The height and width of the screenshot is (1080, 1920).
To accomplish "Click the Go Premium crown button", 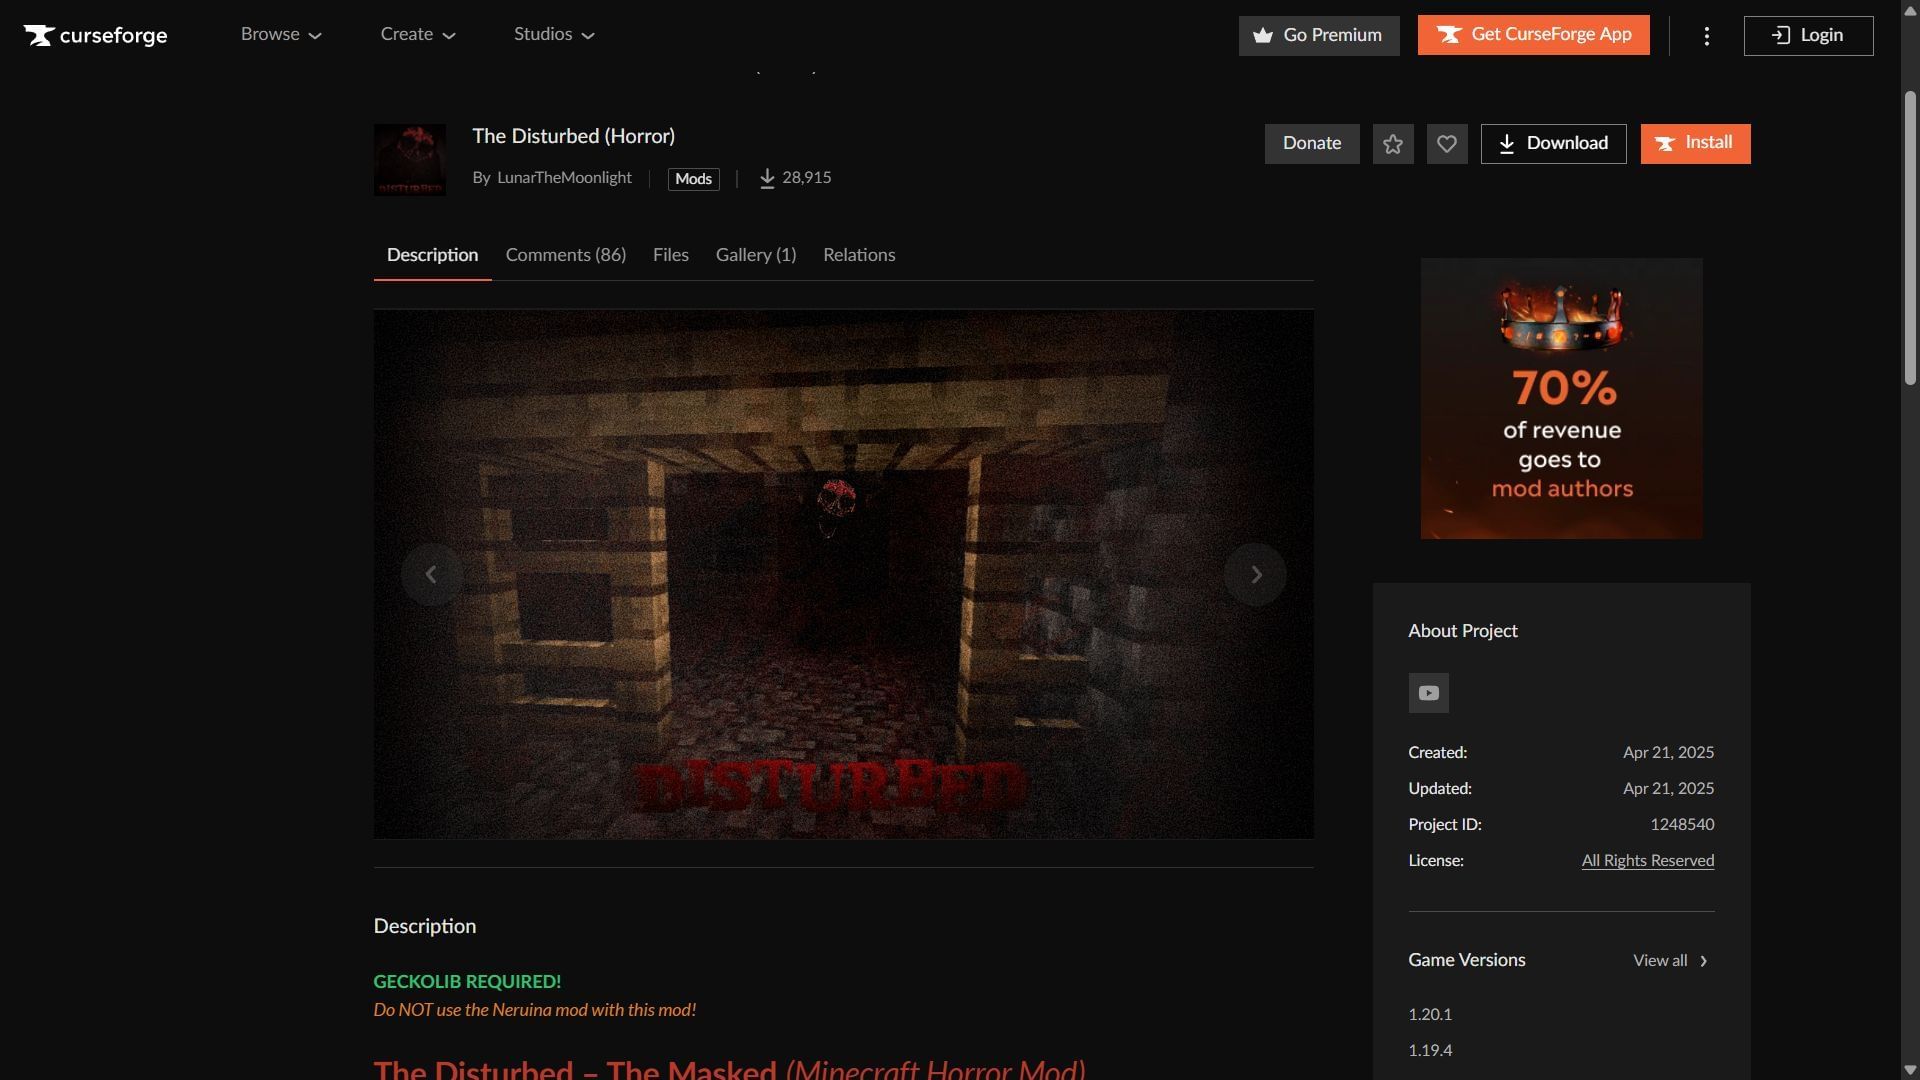I will 1318,36.
